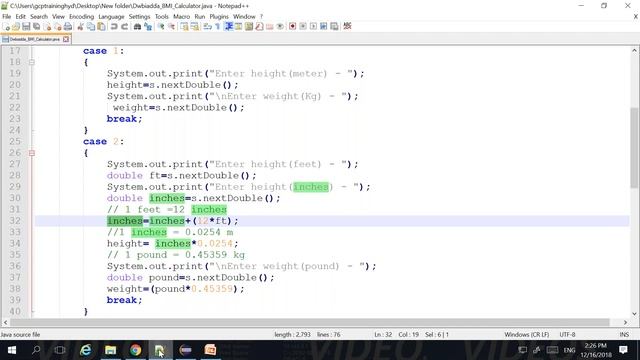640x360 pixels.
Task: Save the current file via toolbar
Action: [x=26, y=27]
